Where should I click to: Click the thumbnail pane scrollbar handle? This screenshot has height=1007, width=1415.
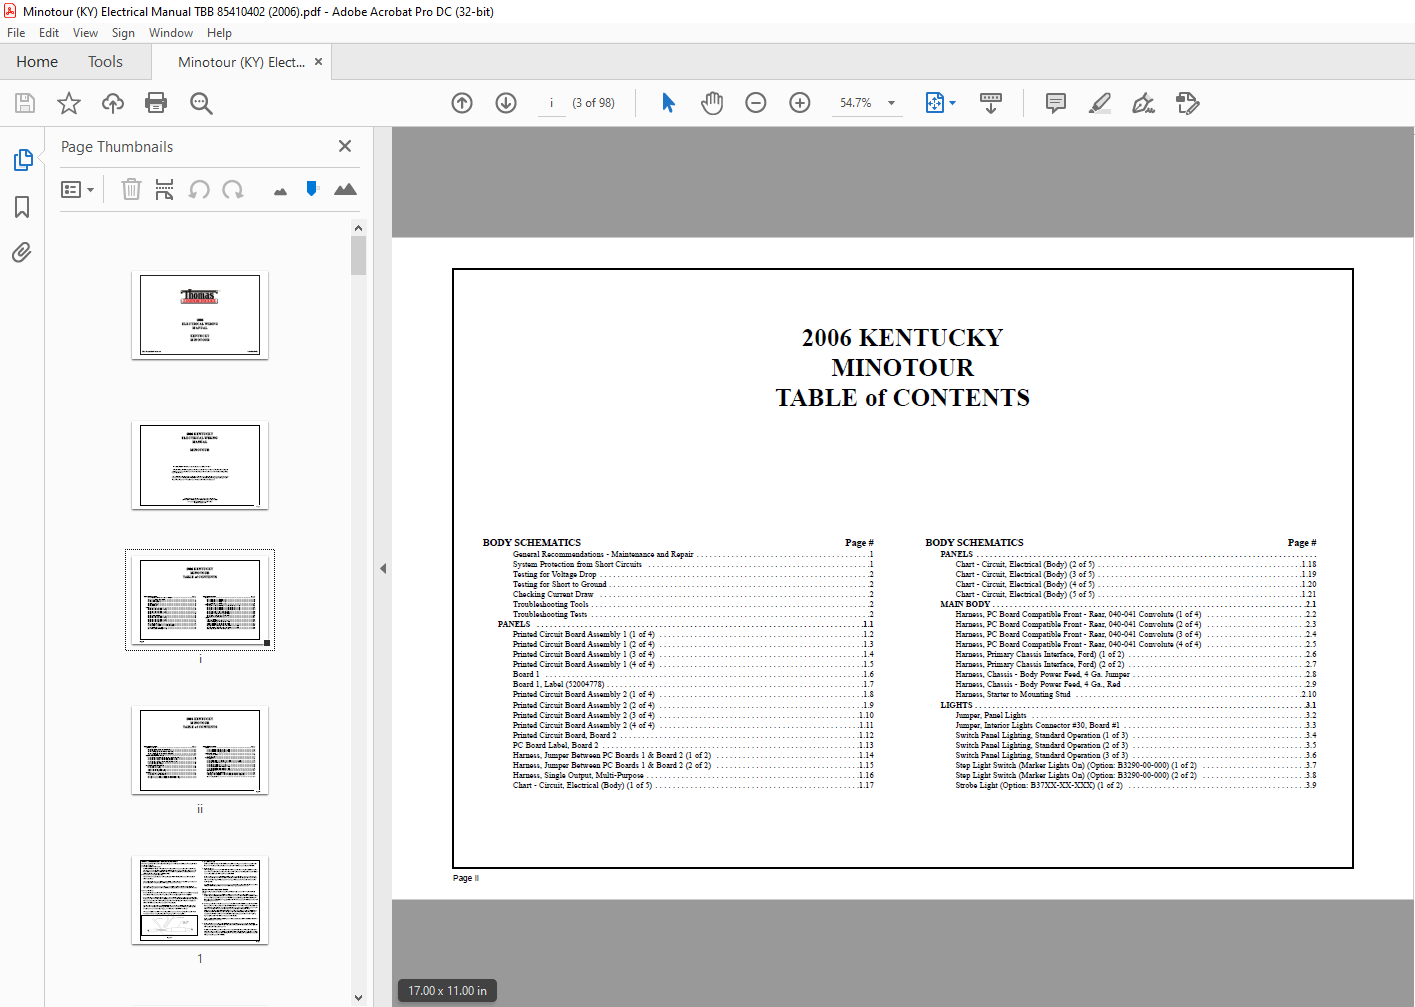click(x=358, y=255)
